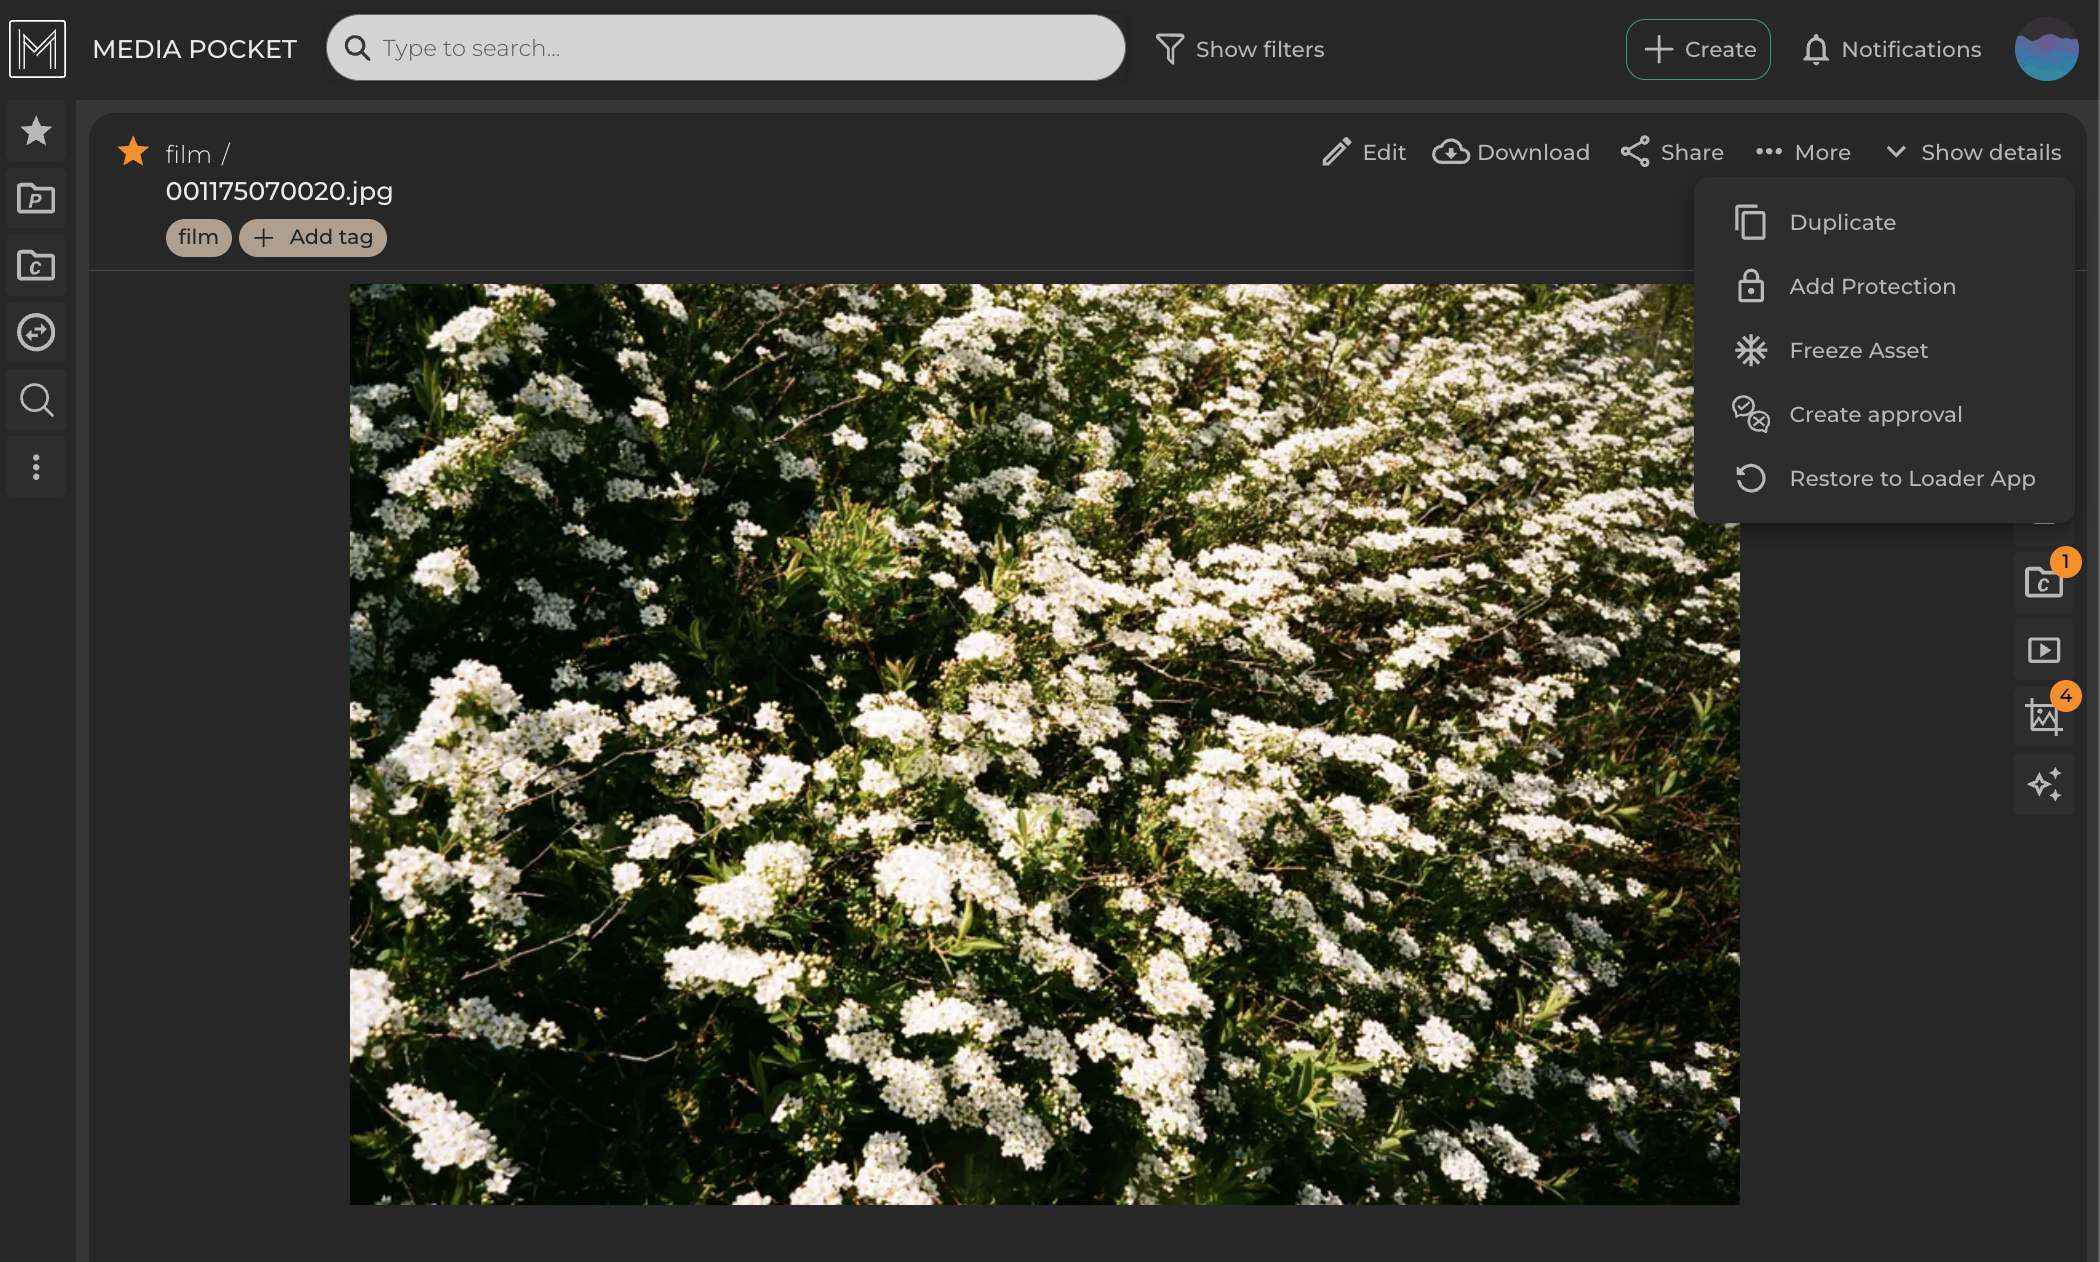Open the Create dropdown button
Screen dimensions: 2100x1262
(1698, 49)
